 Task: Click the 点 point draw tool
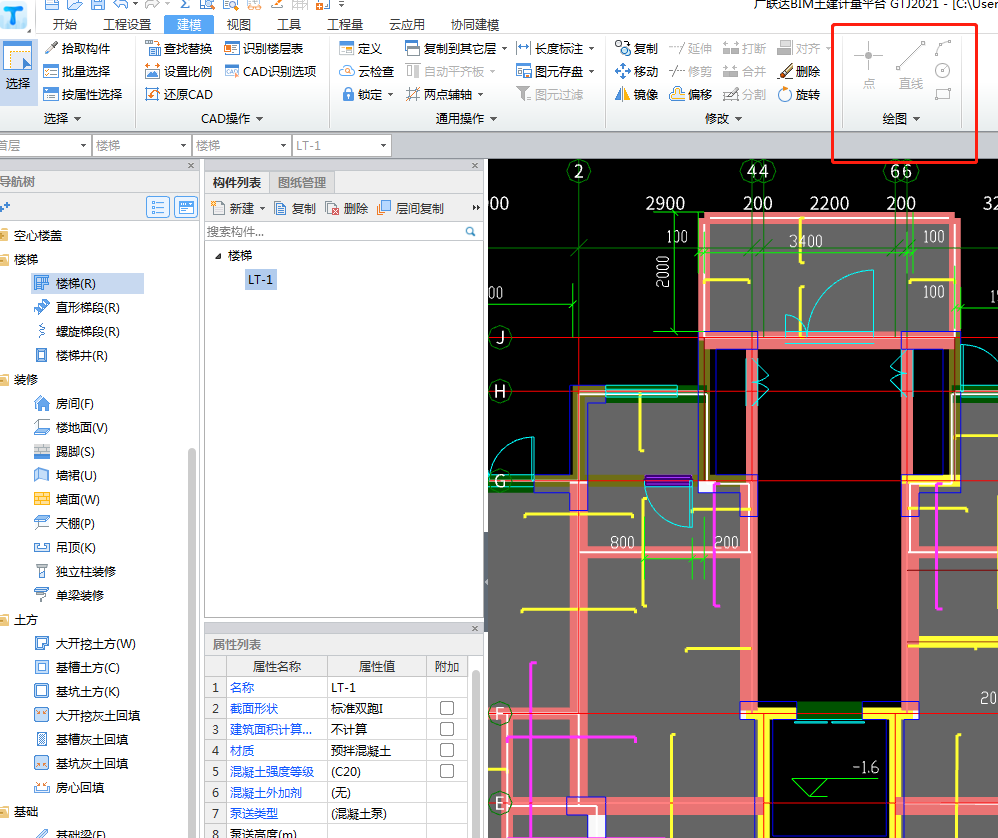(868, 66)
